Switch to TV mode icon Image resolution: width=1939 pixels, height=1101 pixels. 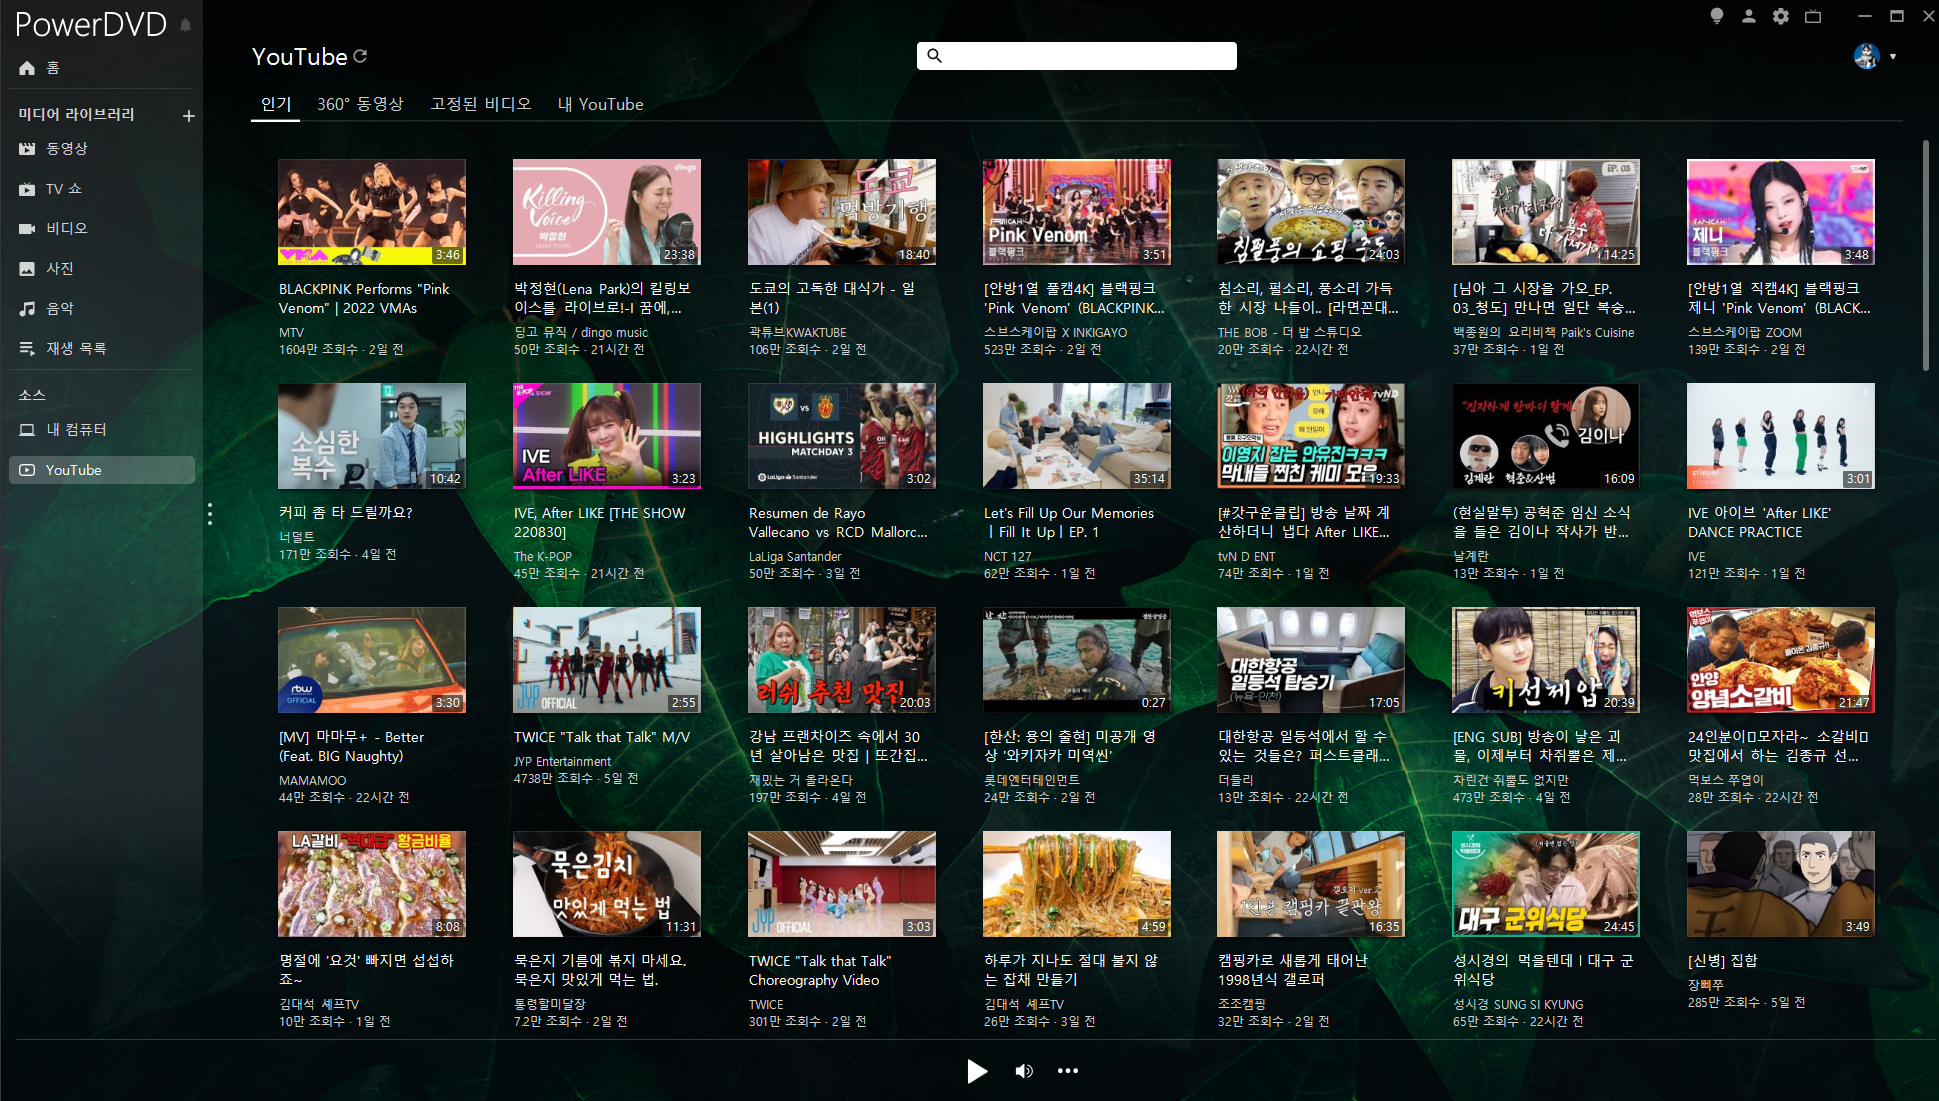pyautogui.click(x=1813, y=16)
